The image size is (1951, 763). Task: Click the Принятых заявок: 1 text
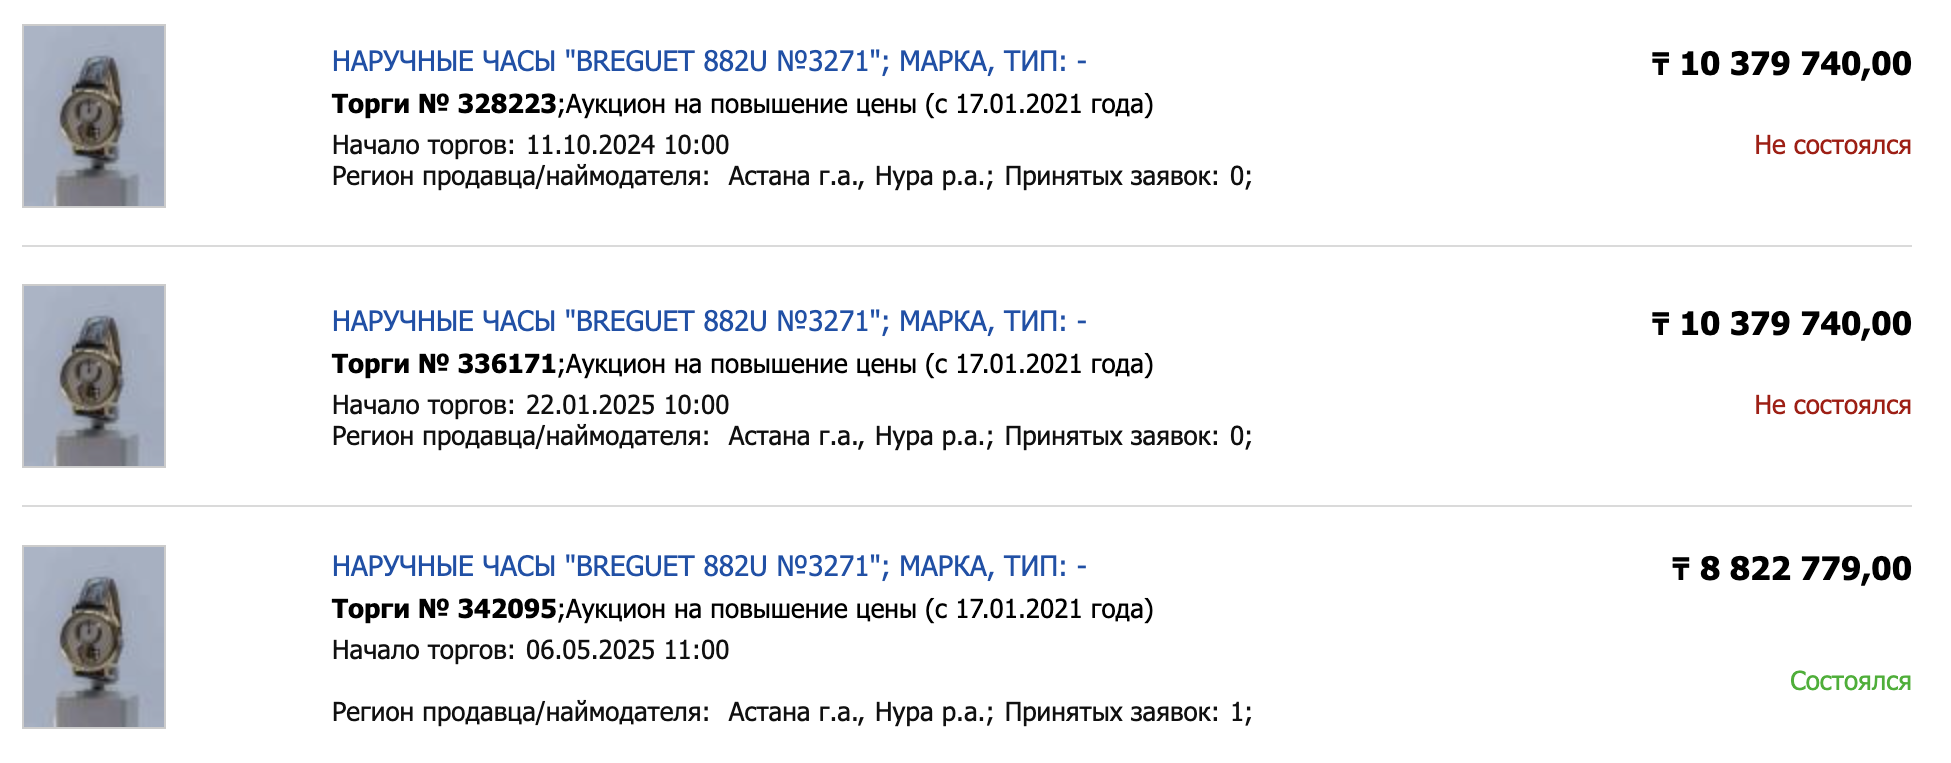pos(1127,713)
